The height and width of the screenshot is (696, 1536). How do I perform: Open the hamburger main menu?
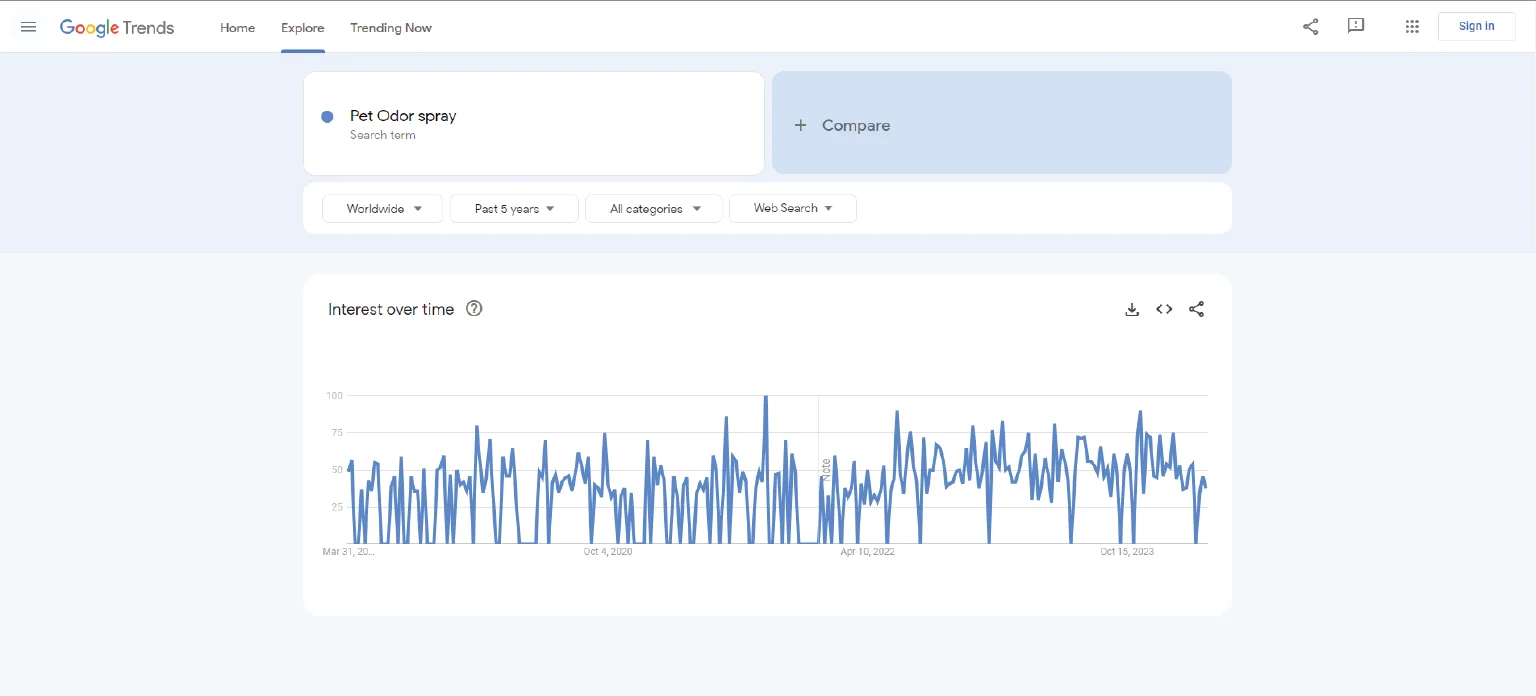pyautogui.click(x=28, y=27)
